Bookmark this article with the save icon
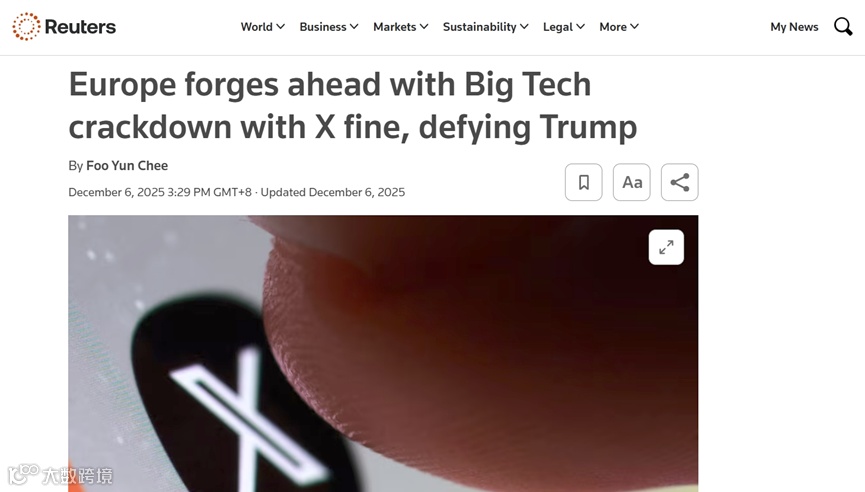The image size is (865, 492). point(584,182)
